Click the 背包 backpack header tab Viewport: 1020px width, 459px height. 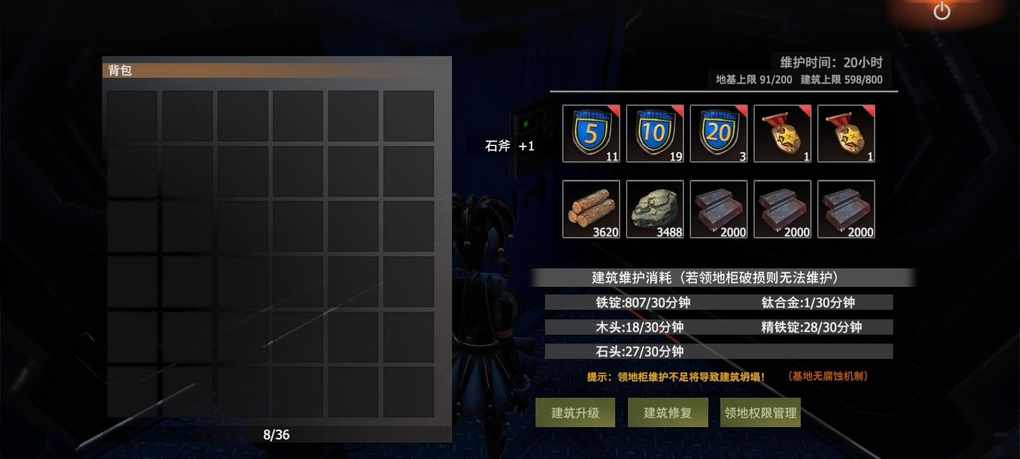[276, 71]
